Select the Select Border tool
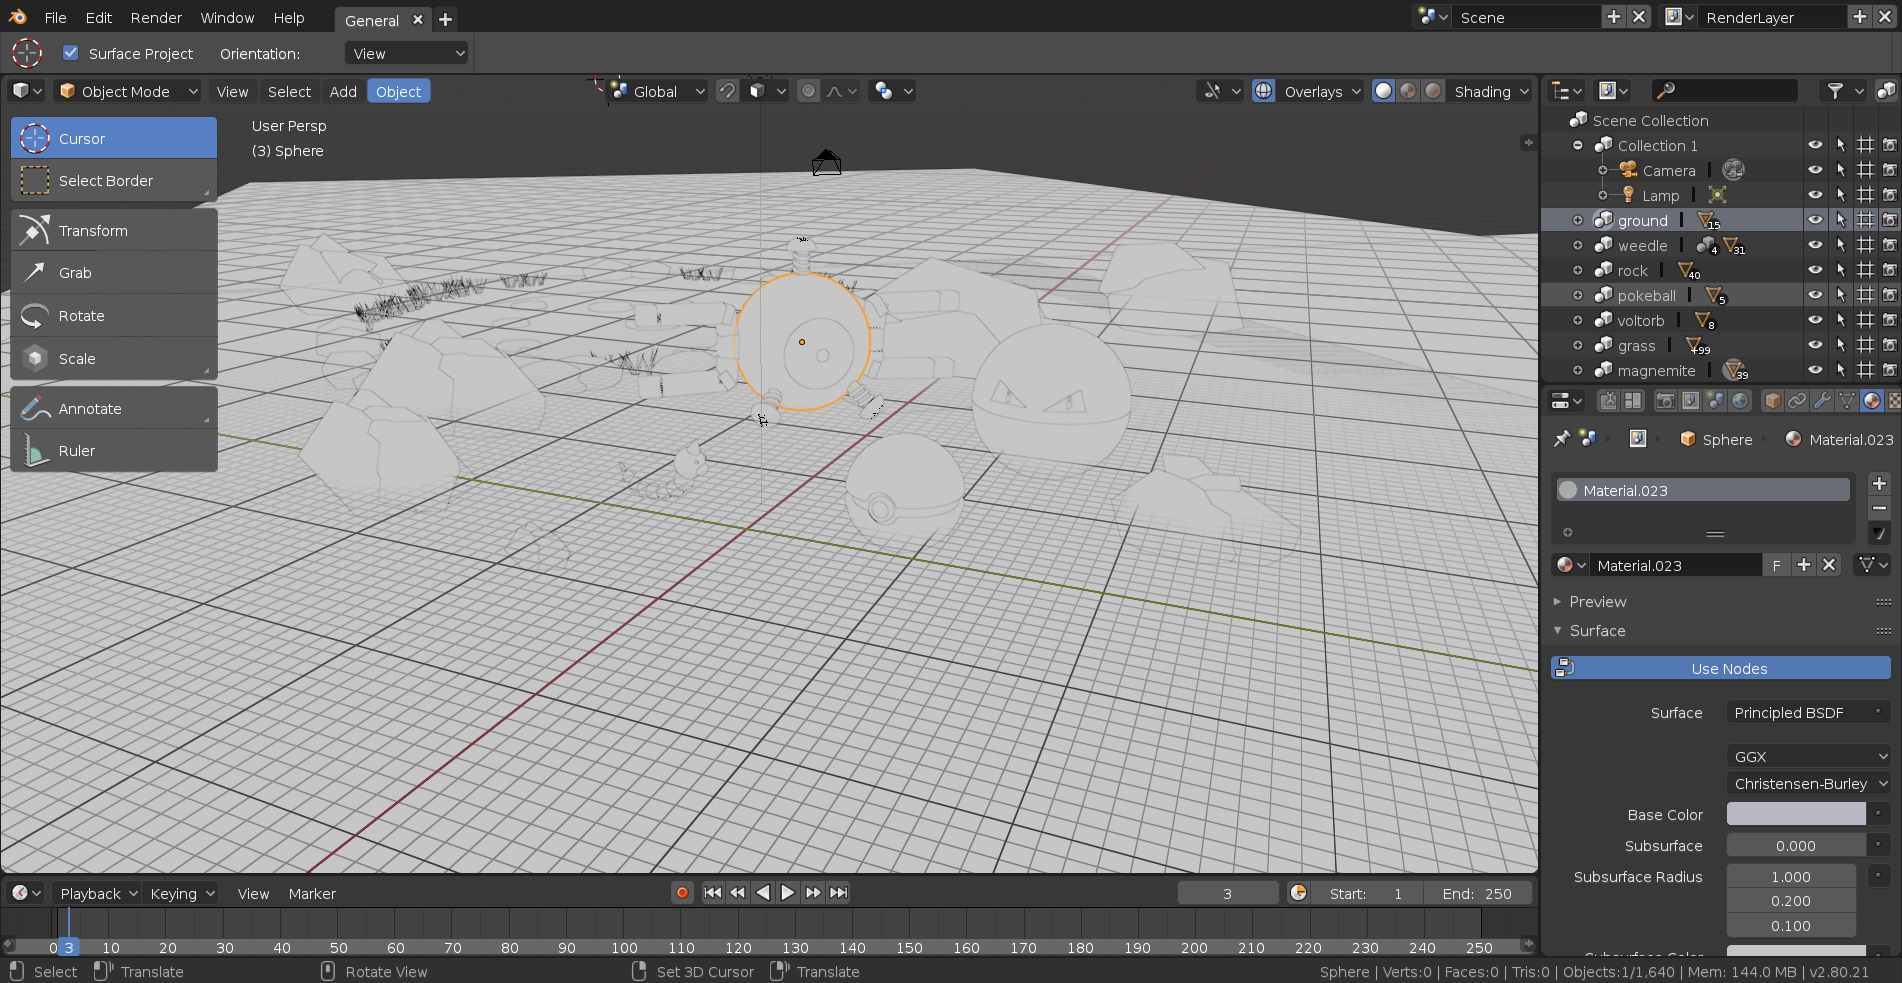The height and width of the screenshot is (983, 1902). [114, 181]
